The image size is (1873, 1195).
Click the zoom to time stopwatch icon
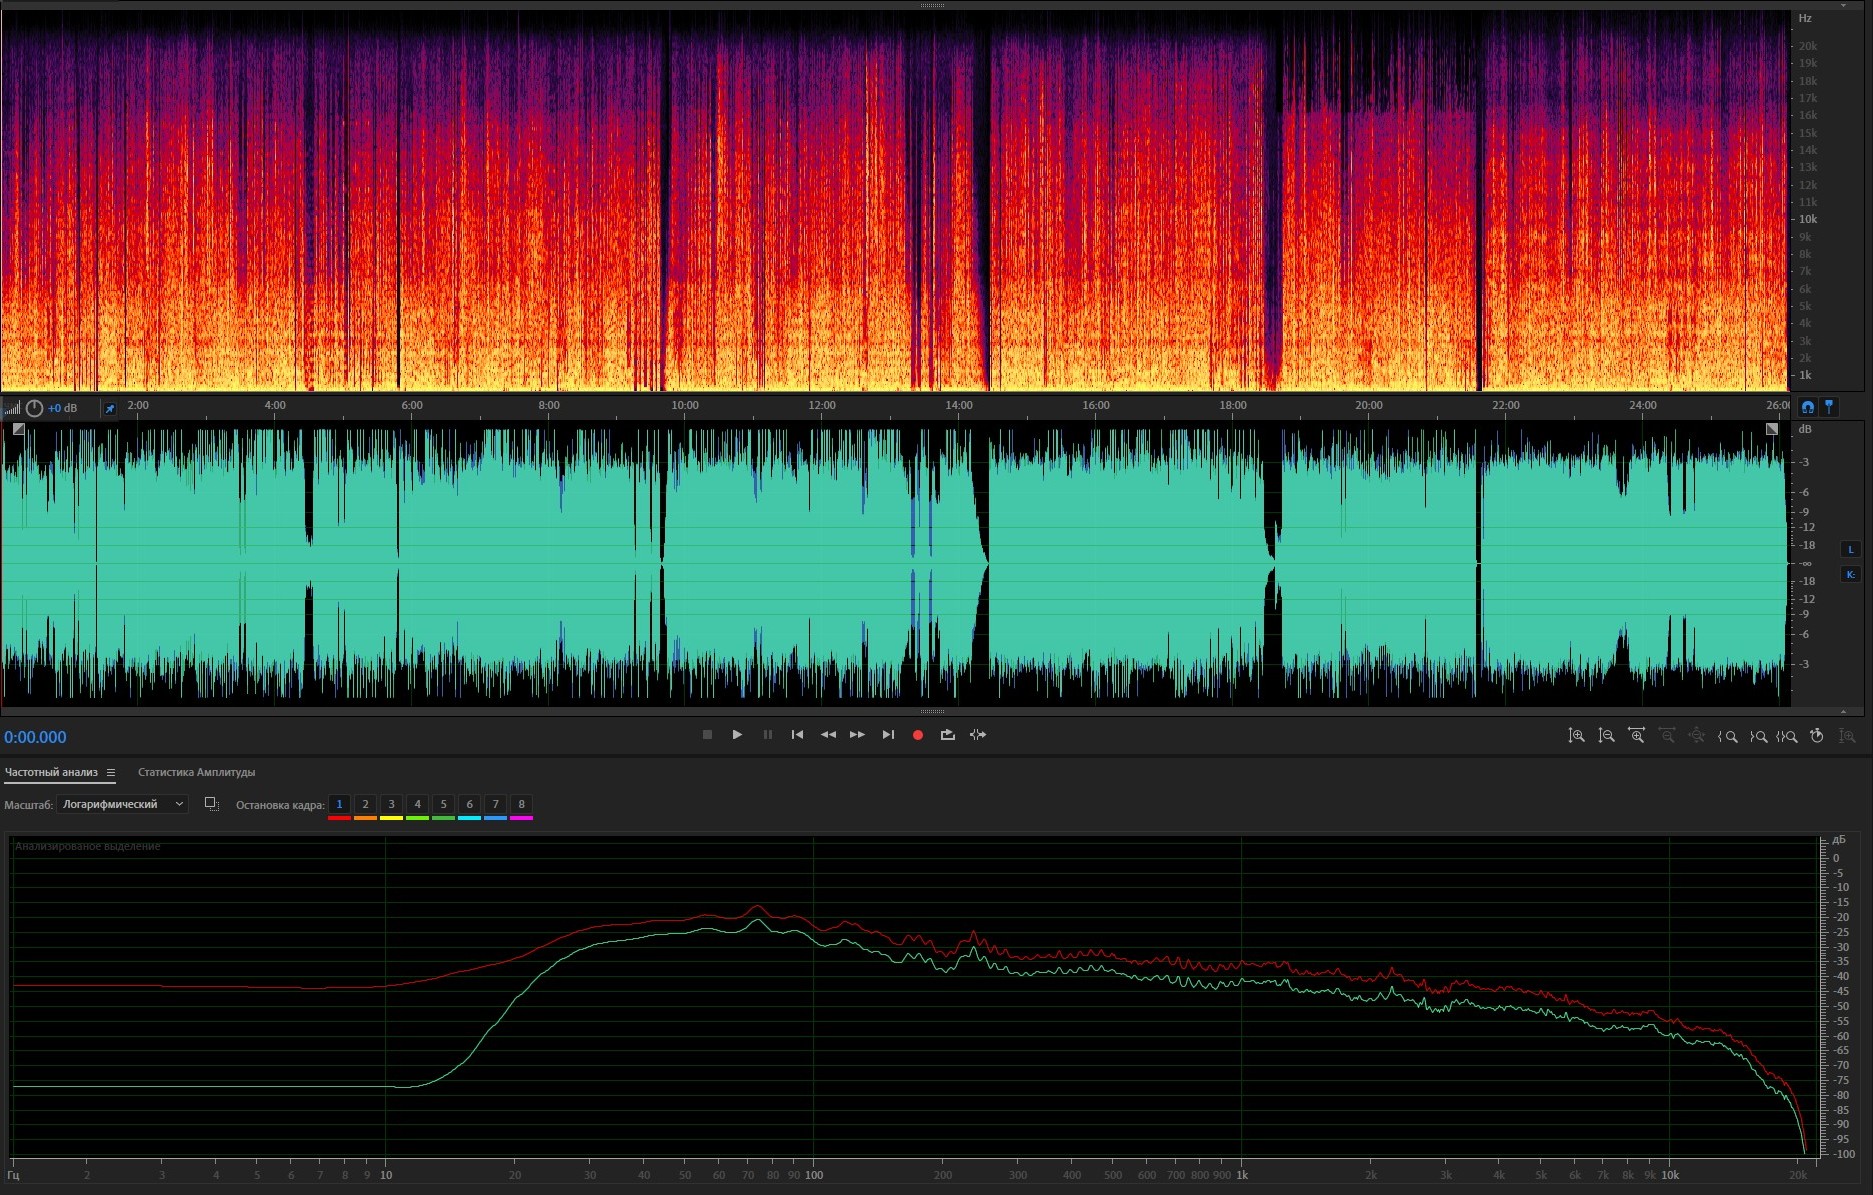coord(1817,736)
